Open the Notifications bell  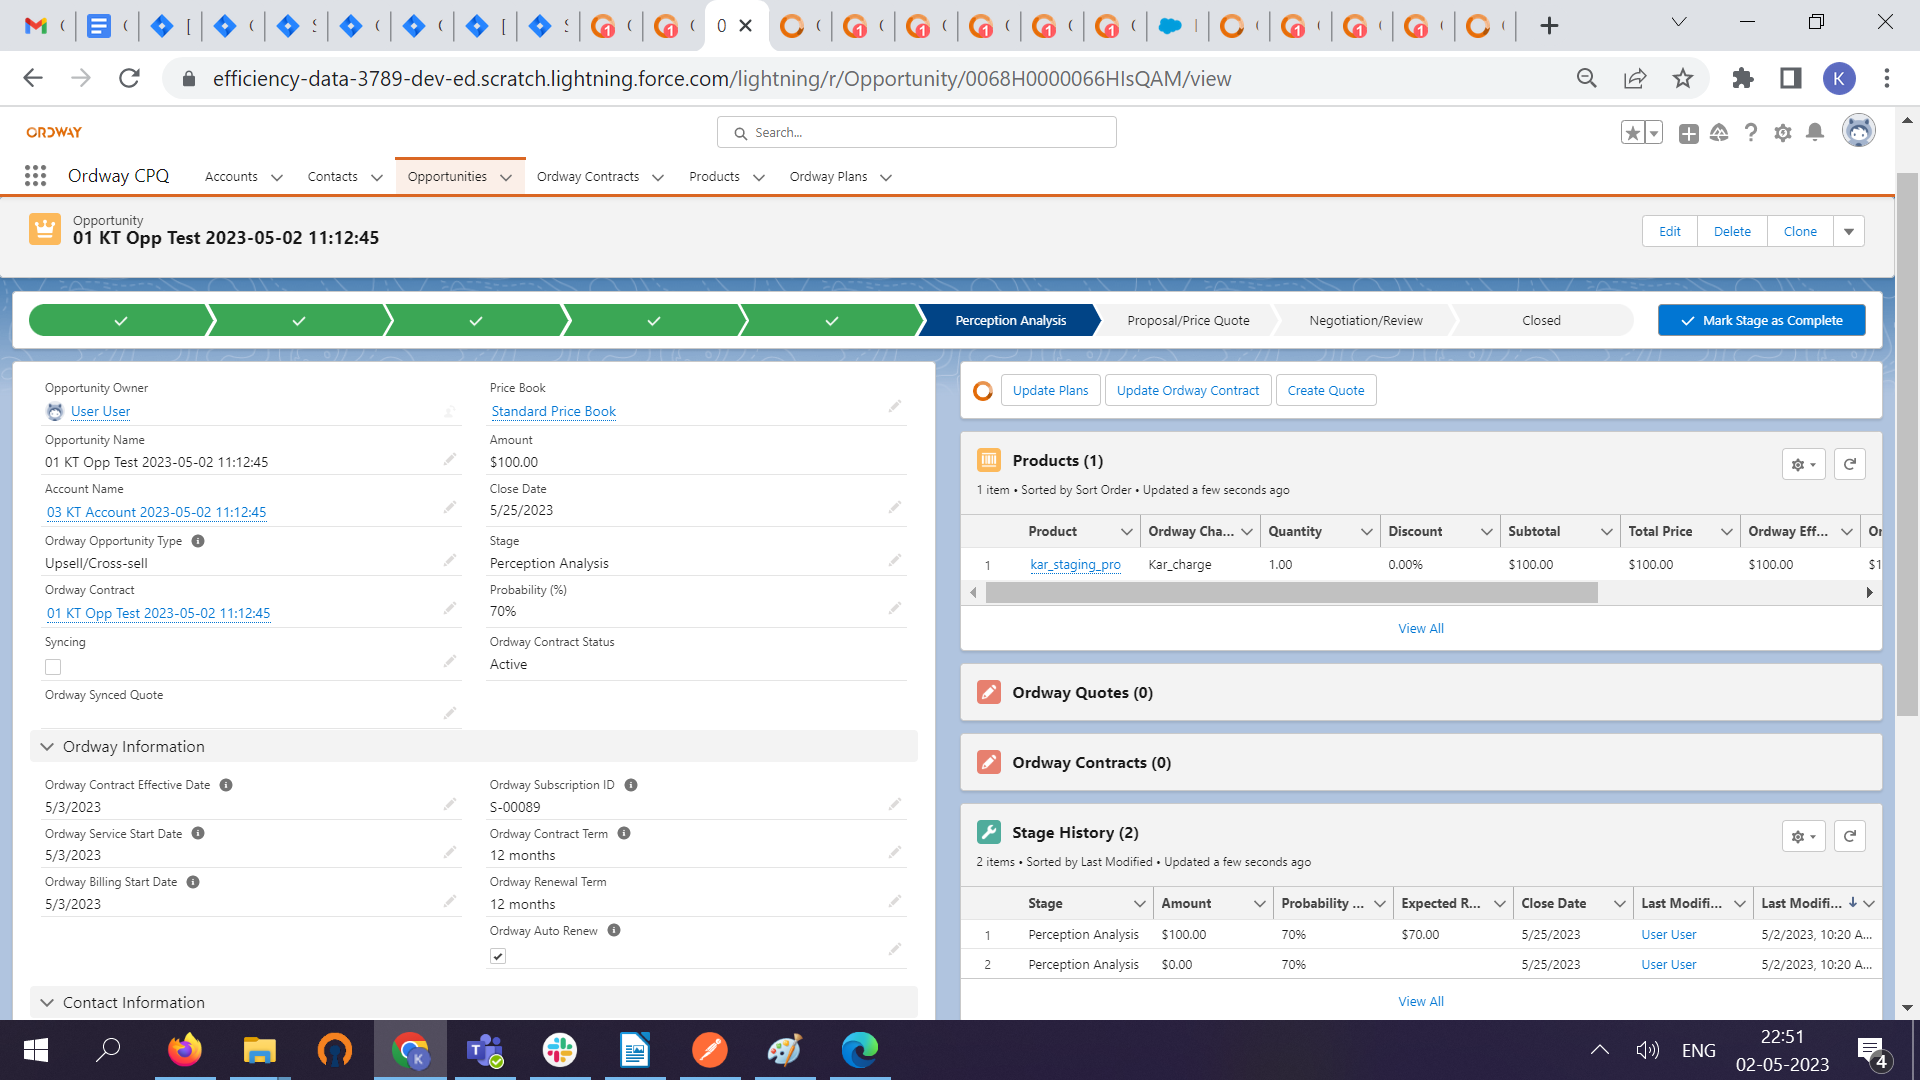pos(1815,133)
